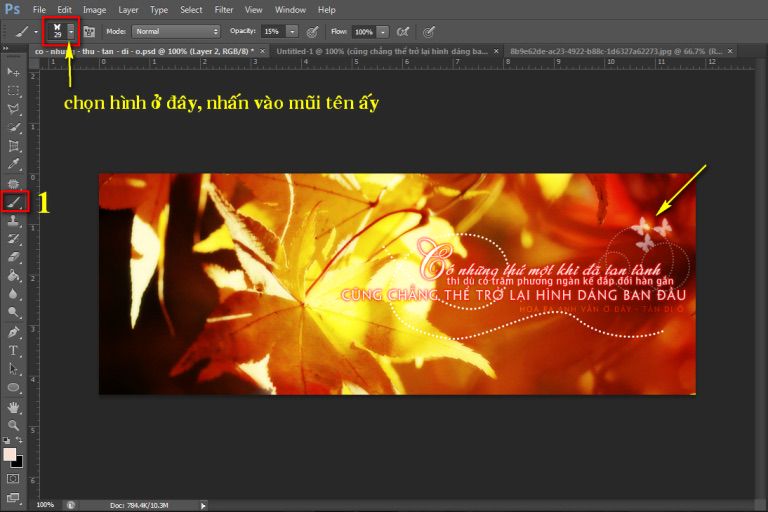Select the Brush tool in the toolbar

click(x=14, y=202)
